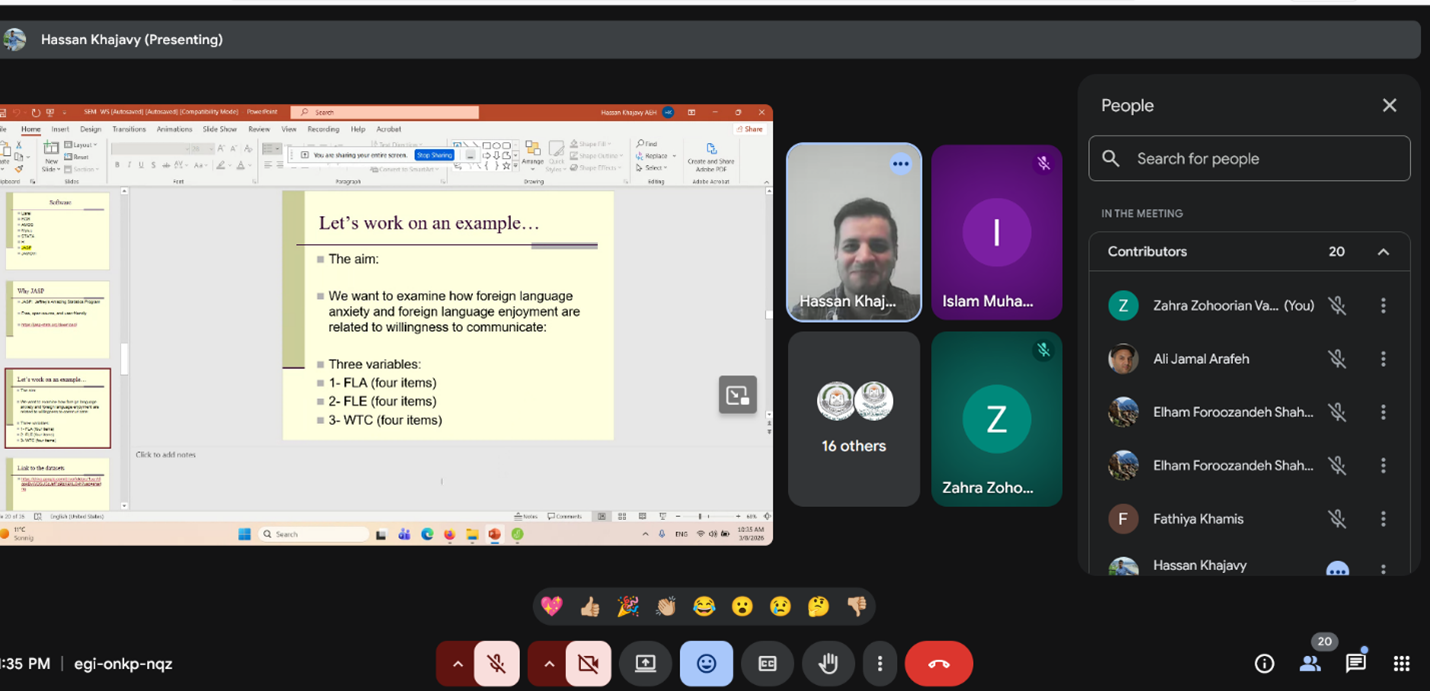Image resolution: width=1430 pixels, height=691 pixels.
Task: Click the meeting details info icon
Action: point(1264,663)
